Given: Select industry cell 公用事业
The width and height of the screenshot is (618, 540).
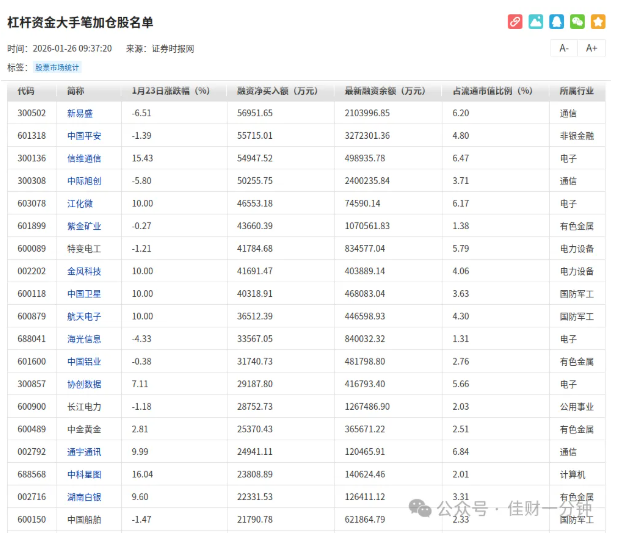Looking at the screenshot, I should (x=577, y=407).
